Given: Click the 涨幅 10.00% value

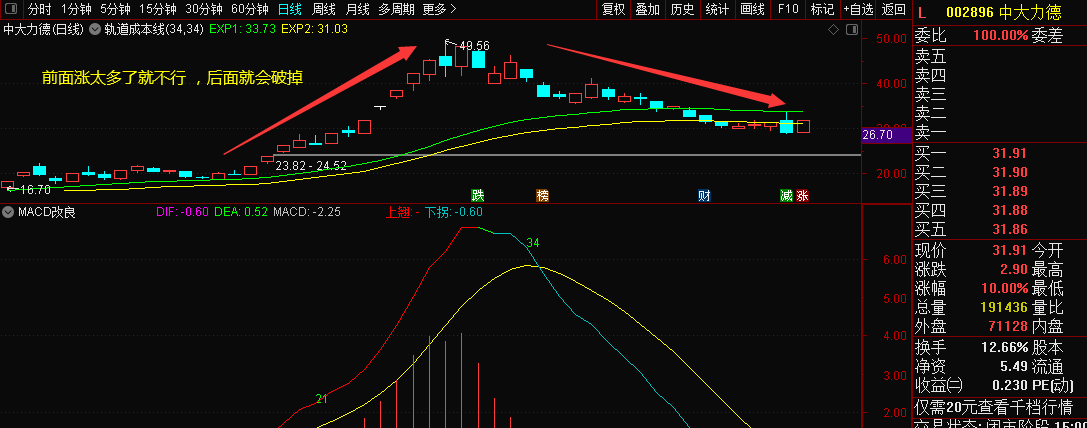Looking at the screenshot, I should click(x=1004, y=288).
